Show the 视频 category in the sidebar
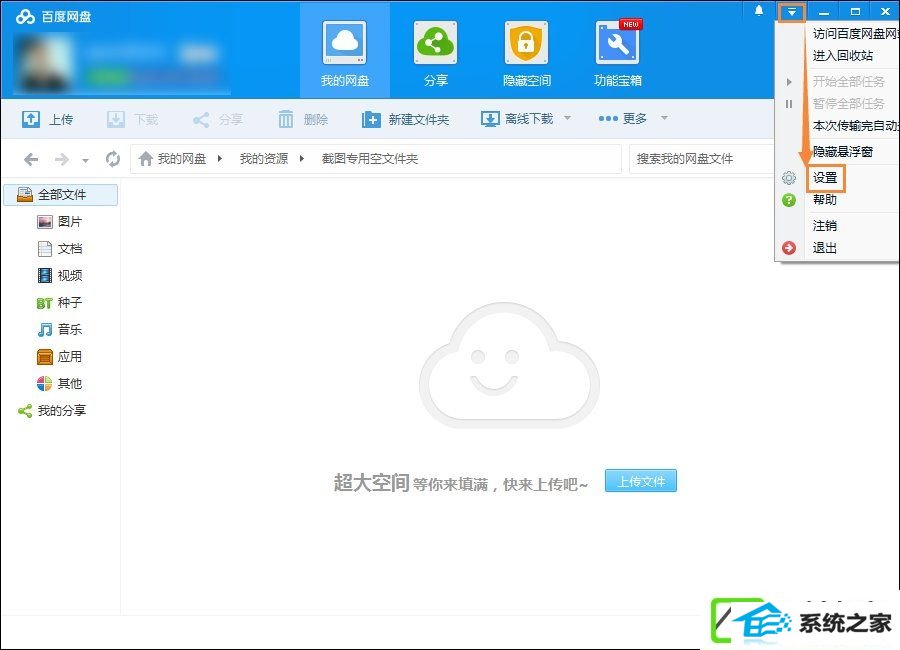 [x=60, y=276]
